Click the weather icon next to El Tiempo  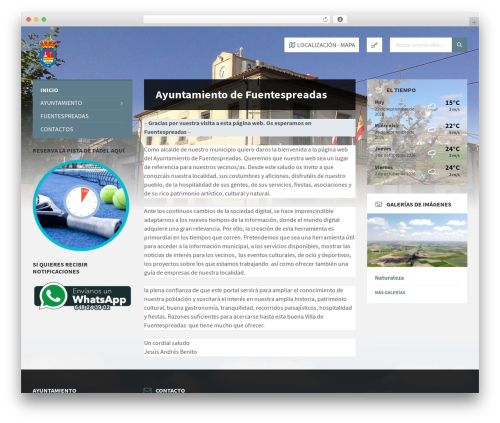(x=378, y=90)
